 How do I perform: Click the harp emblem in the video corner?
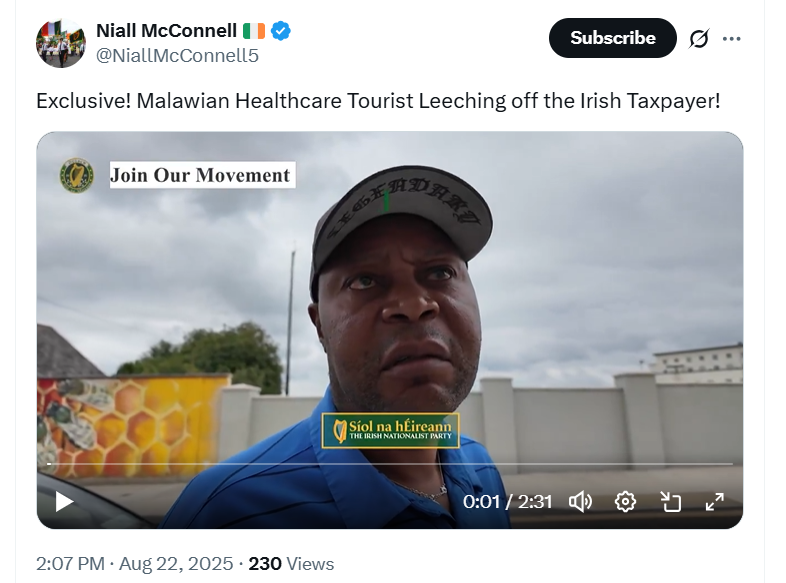coord(77,175)
